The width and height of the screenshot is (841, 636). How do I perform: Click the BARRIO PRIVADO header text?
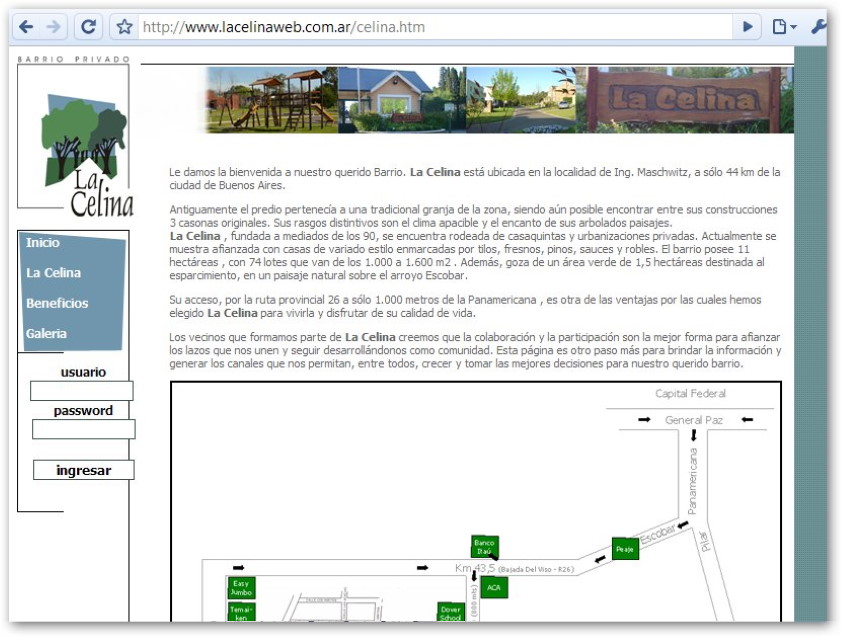coord(74,59)
